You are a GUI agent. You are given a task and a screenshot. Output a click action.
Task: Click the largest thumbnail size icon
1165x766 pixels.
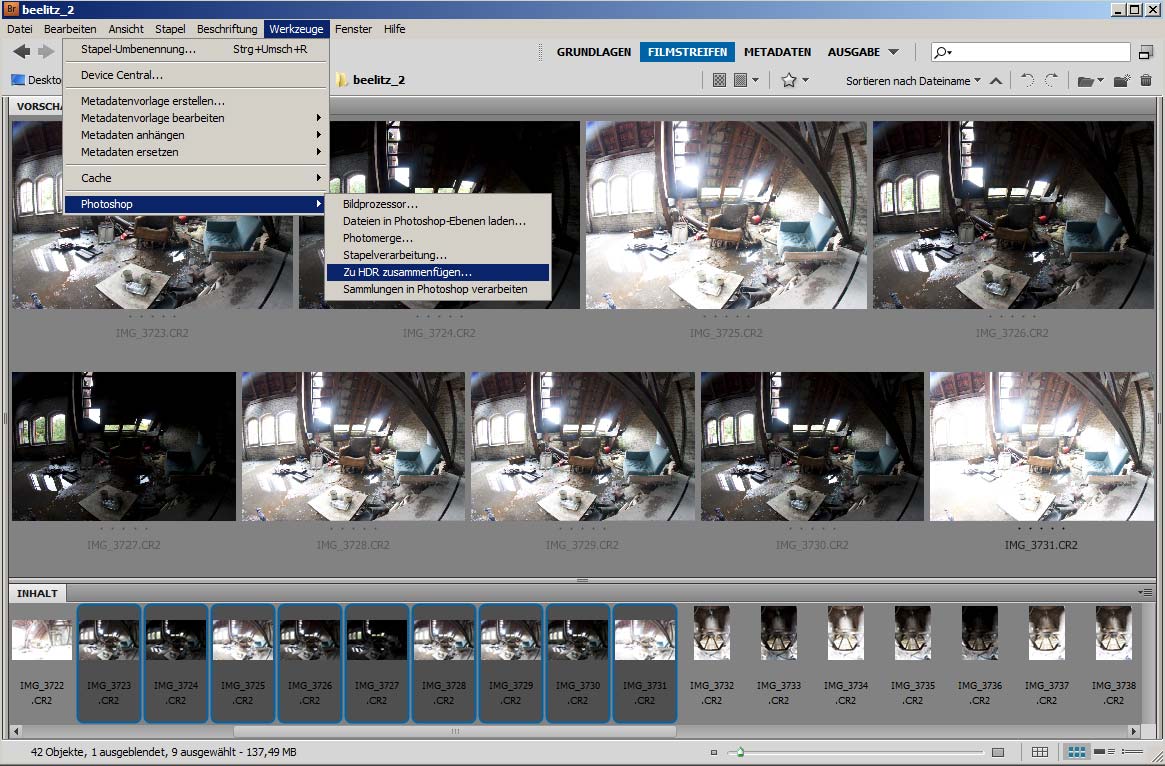(997, 752)
